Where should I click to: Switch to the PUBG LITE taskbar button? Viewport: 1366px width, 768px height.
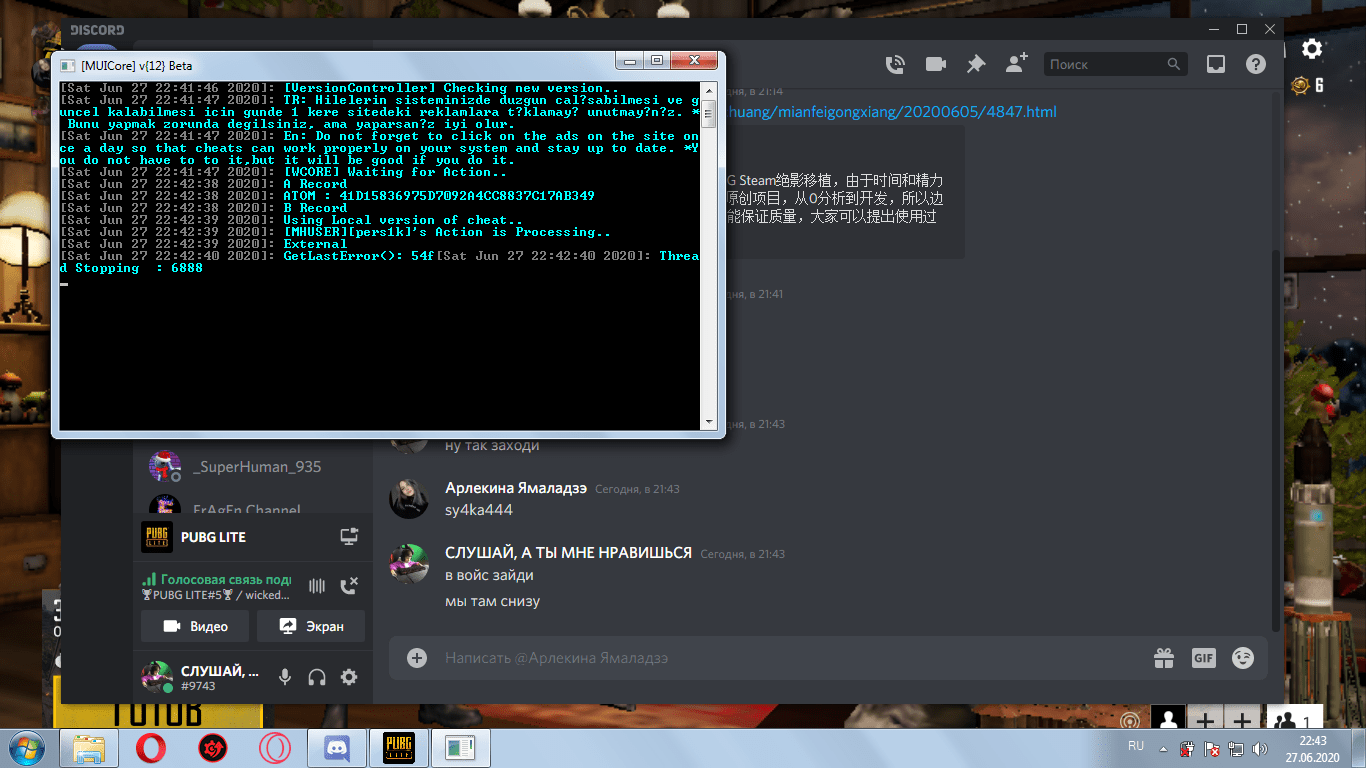(x=399, y=747)
